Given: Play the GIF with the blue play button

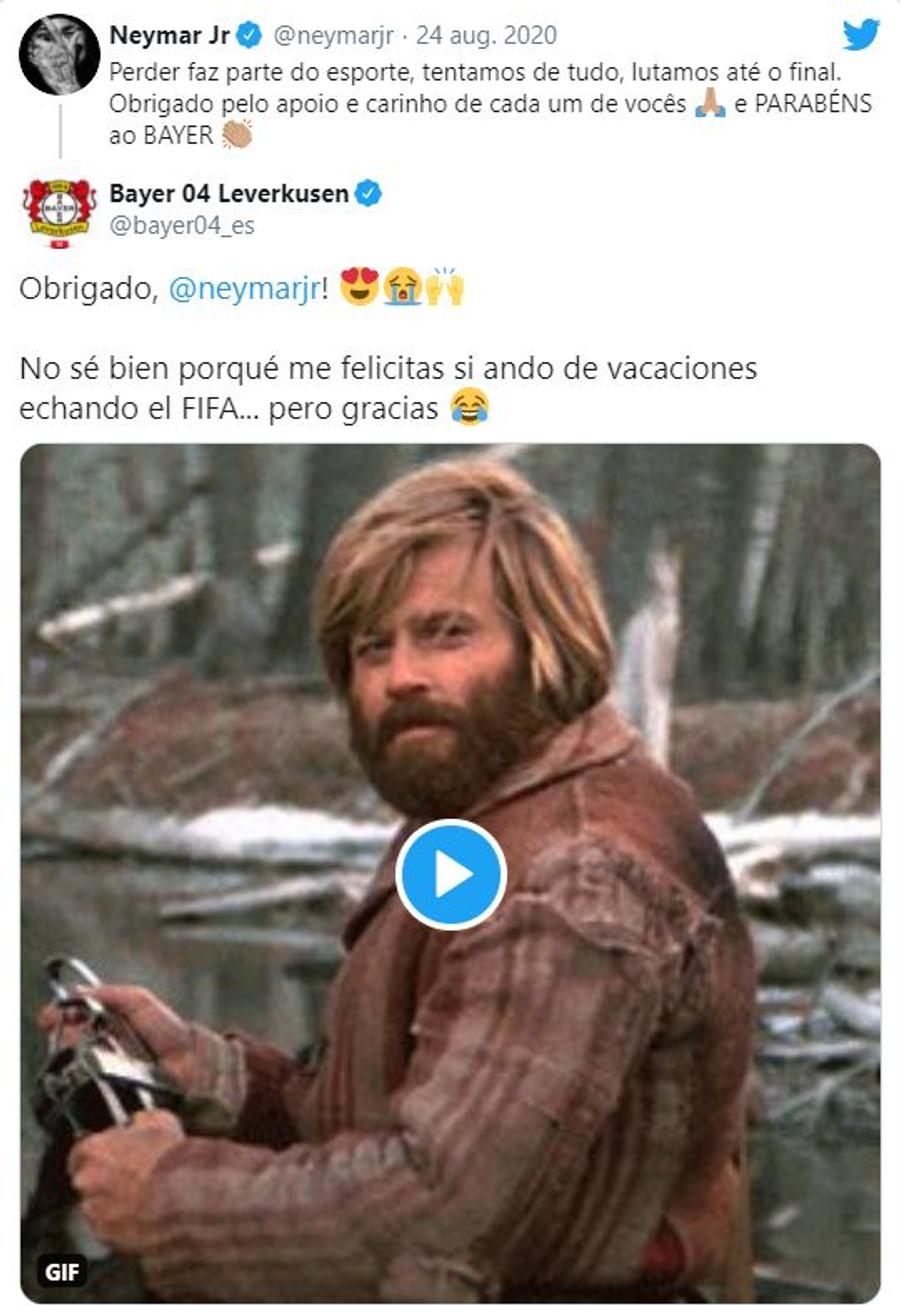Looking at the screenshot, I should (451, 874).
